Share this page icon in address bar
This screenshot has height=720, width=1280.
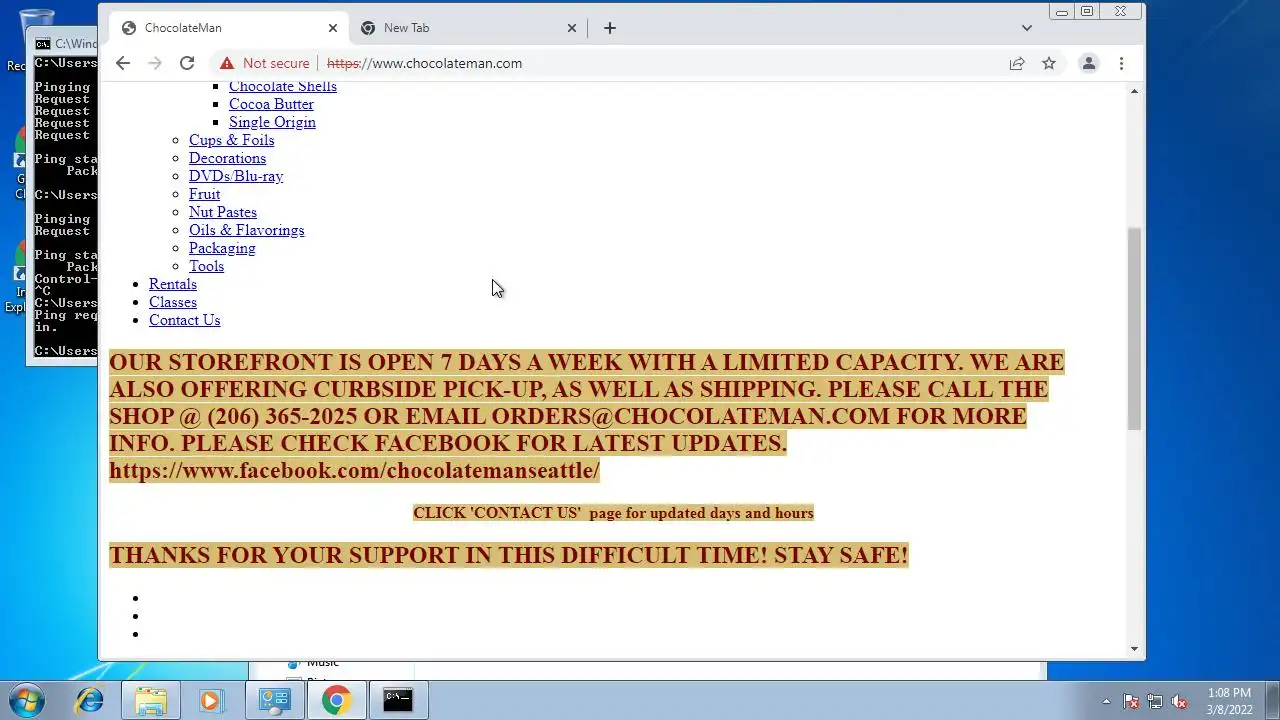[1017, 63]
